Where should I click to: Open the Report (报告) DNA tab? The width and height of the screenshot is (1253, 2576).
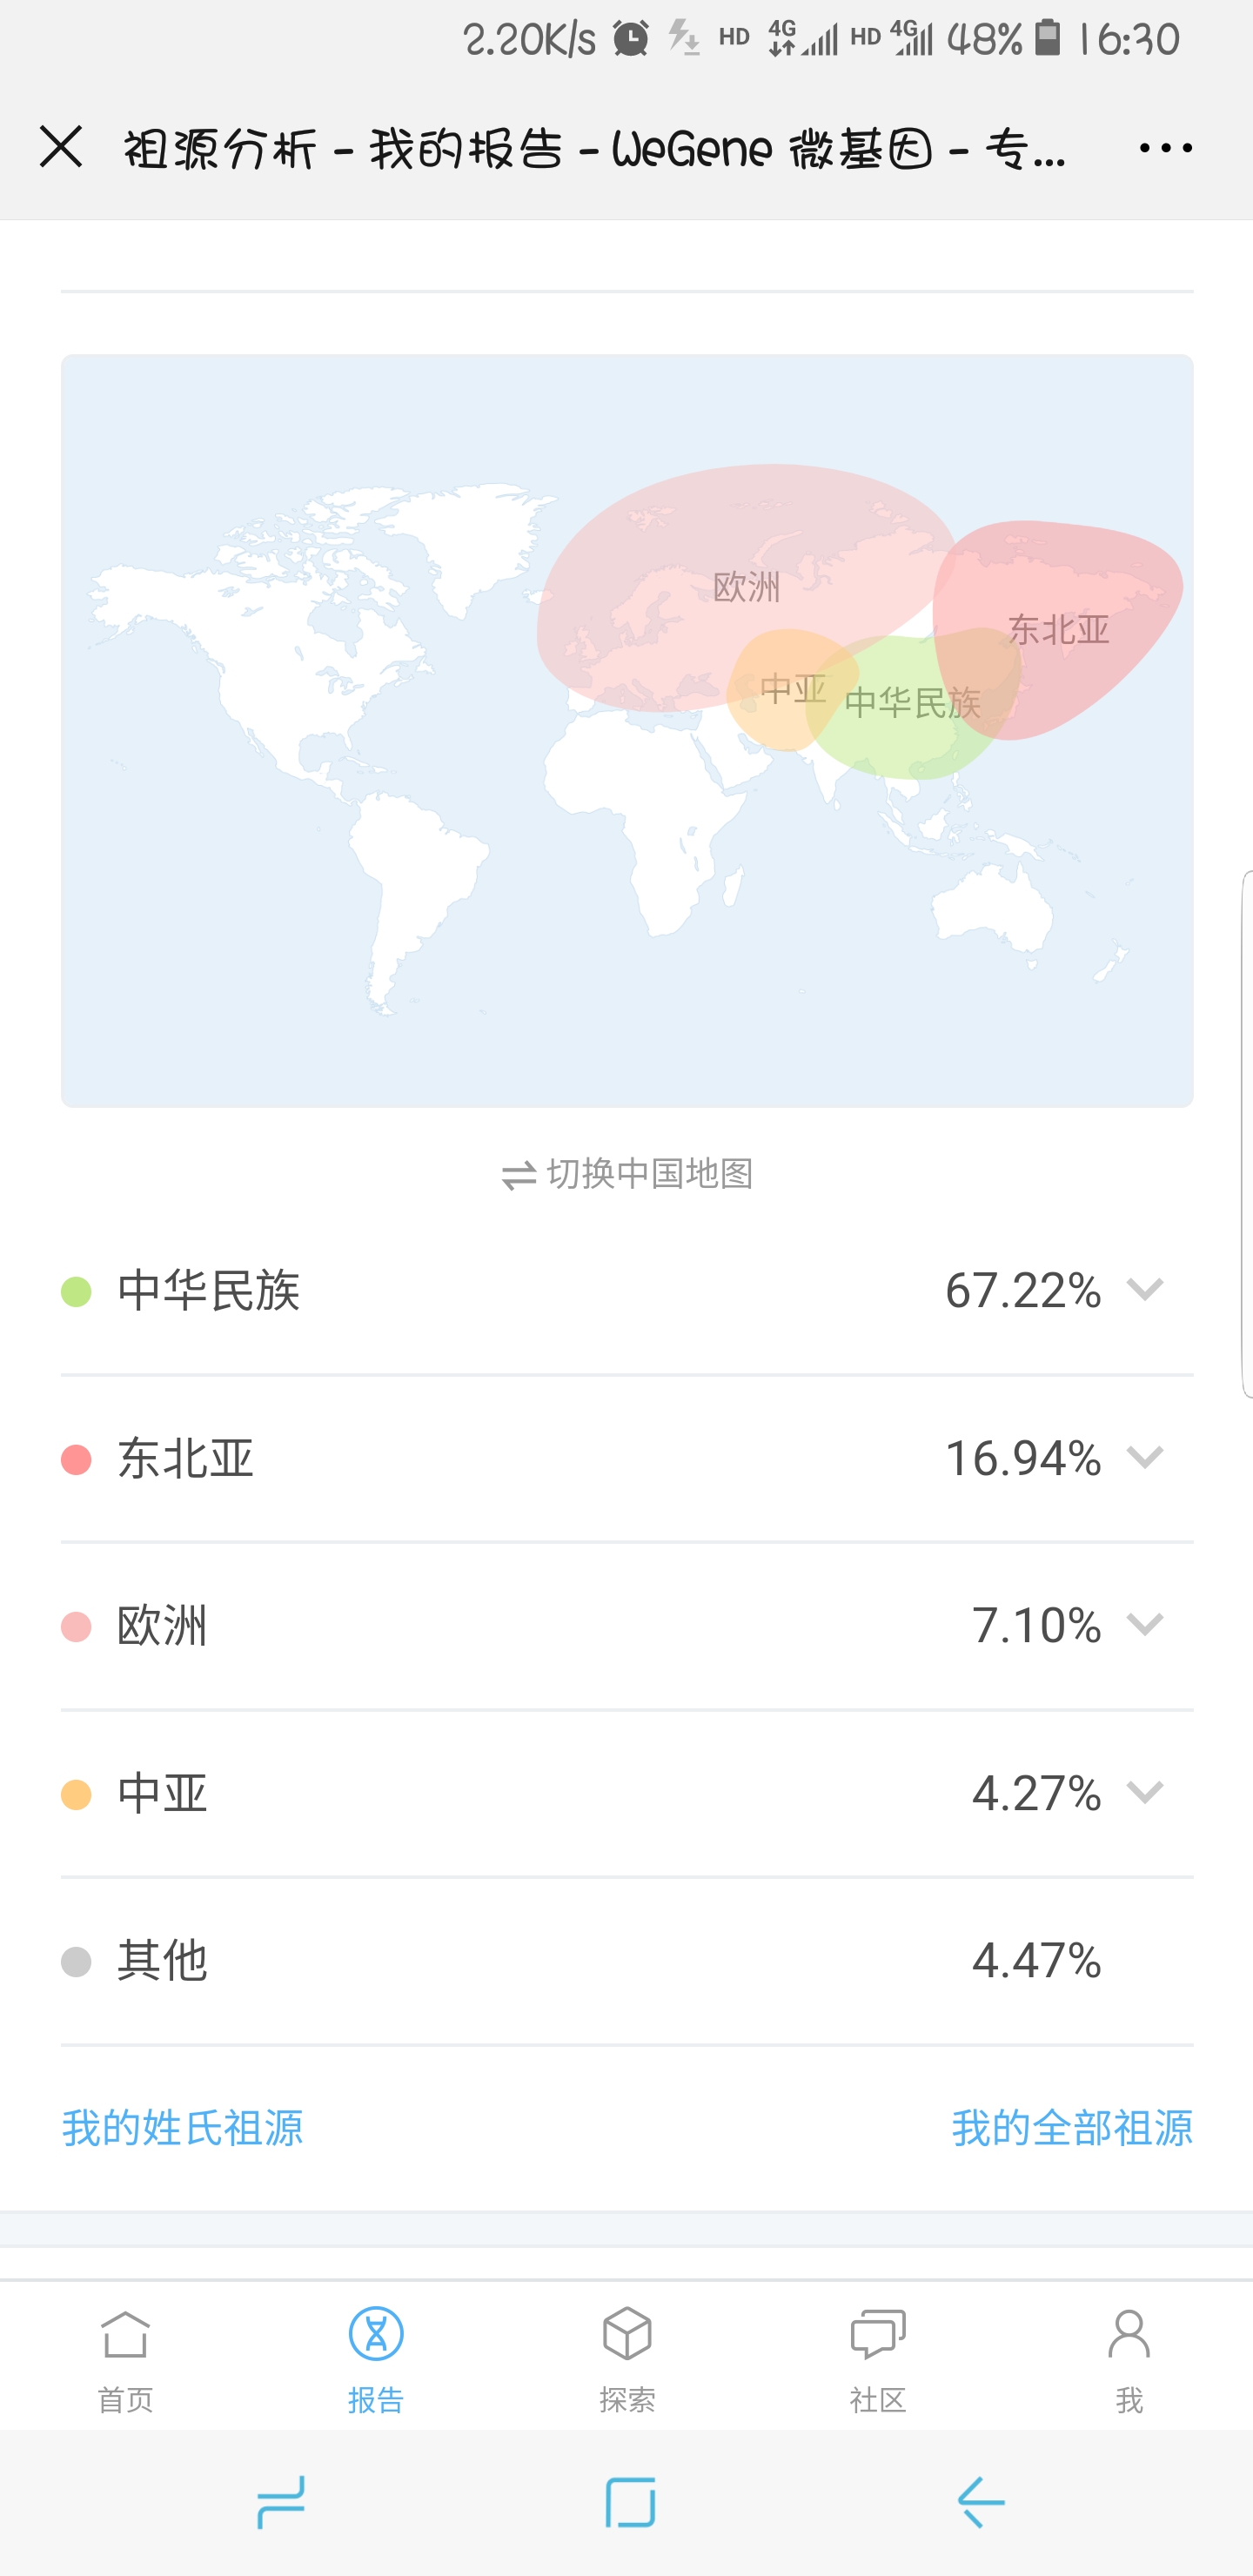[x=376, y=2355]
